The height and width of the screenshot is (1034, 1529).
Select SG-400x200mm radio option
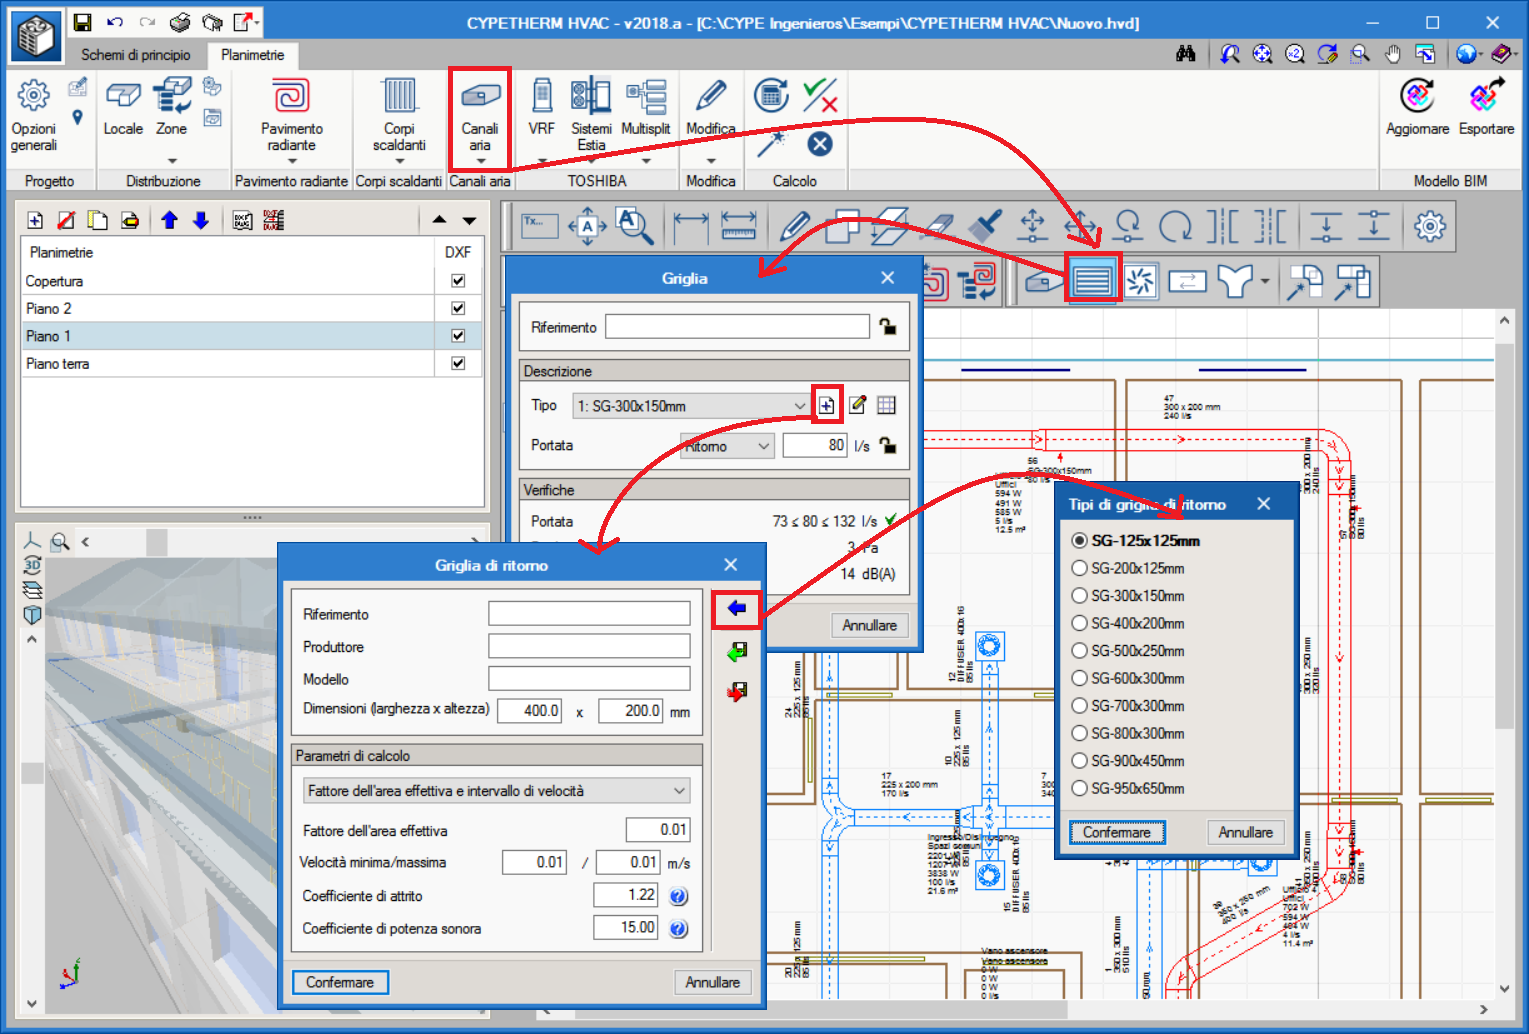coord(1079,623)
